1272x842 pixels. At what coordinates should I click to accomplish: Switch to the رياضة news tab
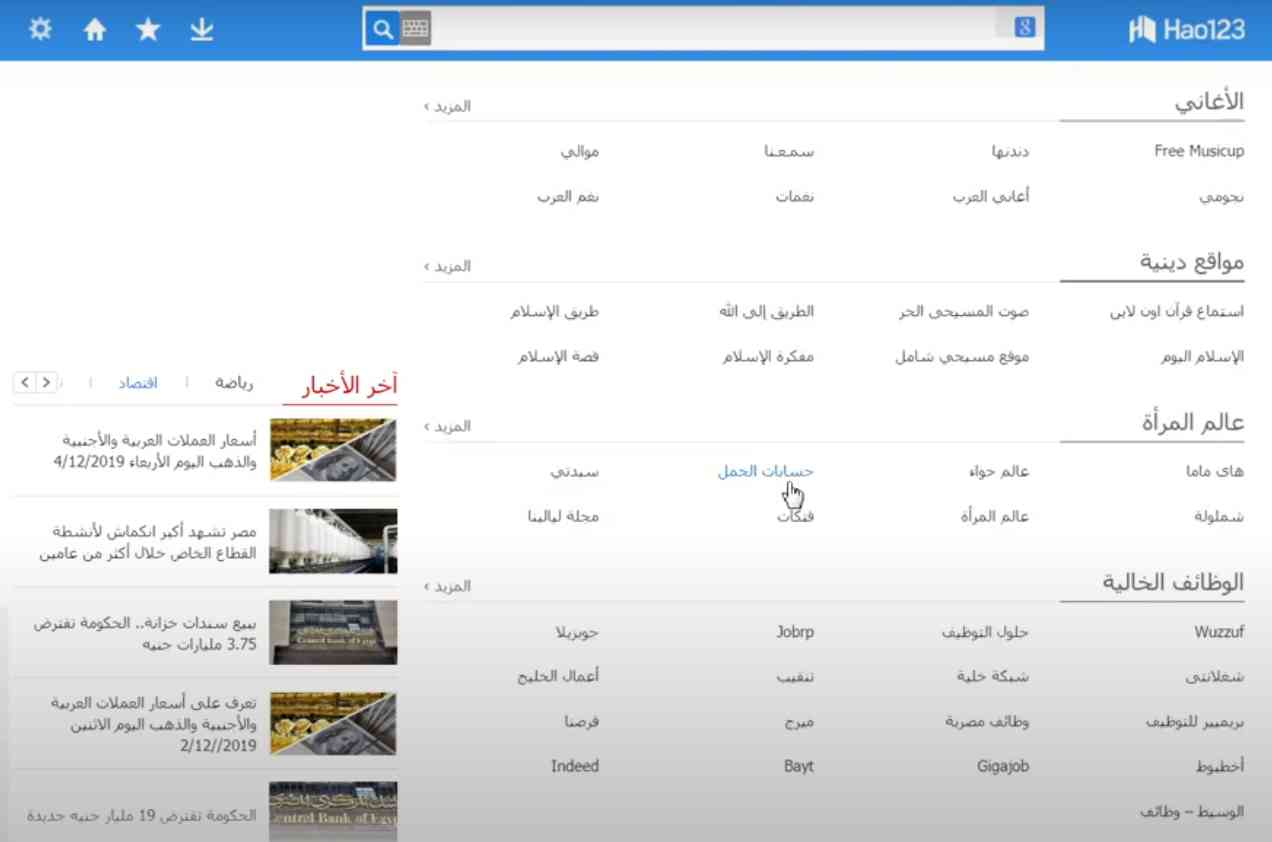pyautogui.click(x=234, y=383)
